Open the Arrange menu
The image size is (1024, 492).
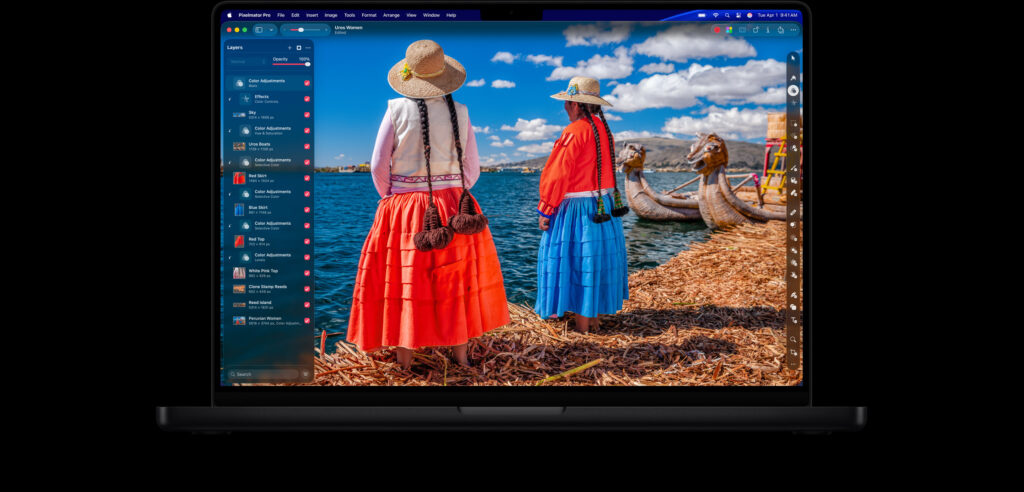[391, 15]
